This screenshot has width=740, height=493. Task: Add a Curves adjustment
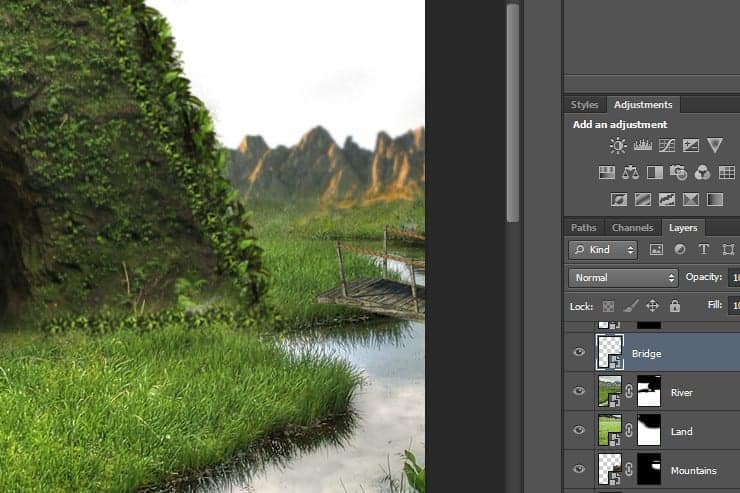click(x=666, y=146)
